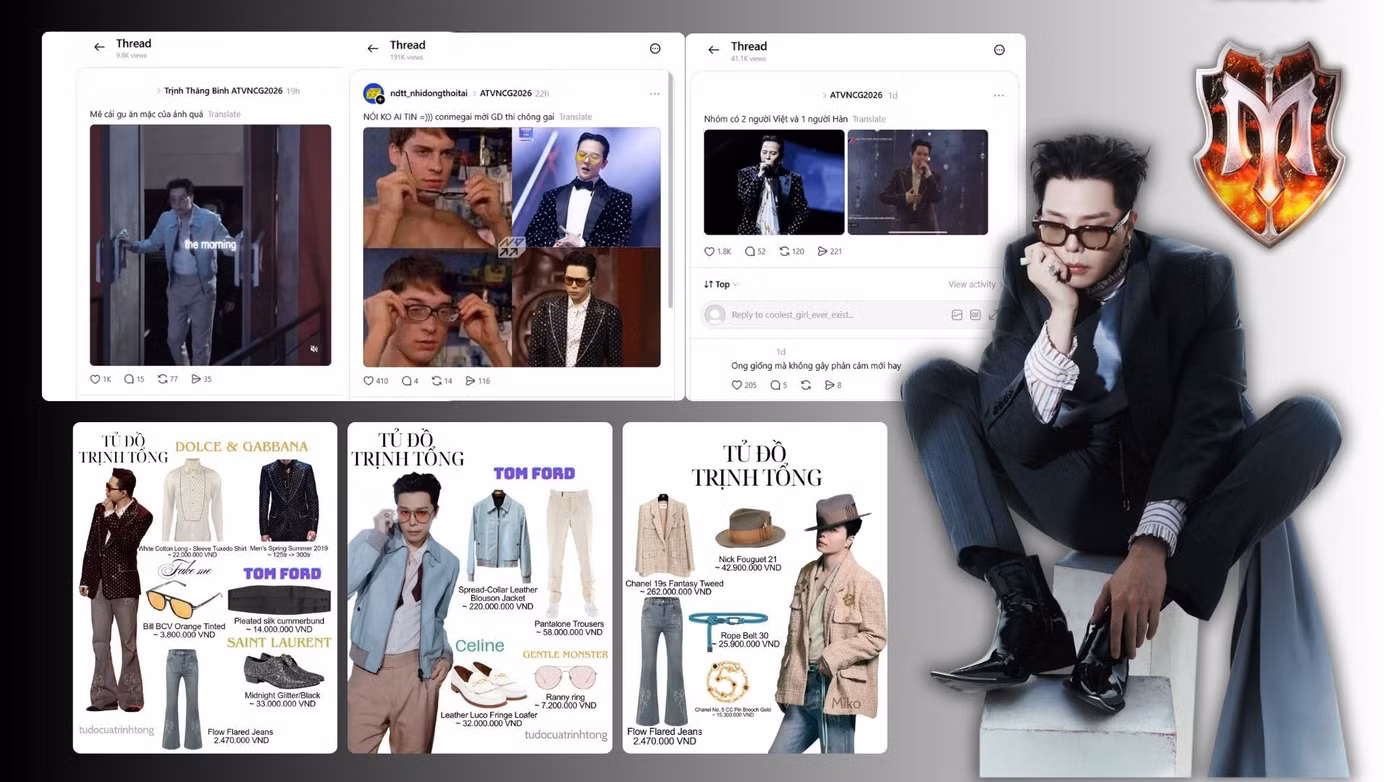Repost the post with 14 reposts
The height and width of the screenshot is (782, 1390).
436,381
